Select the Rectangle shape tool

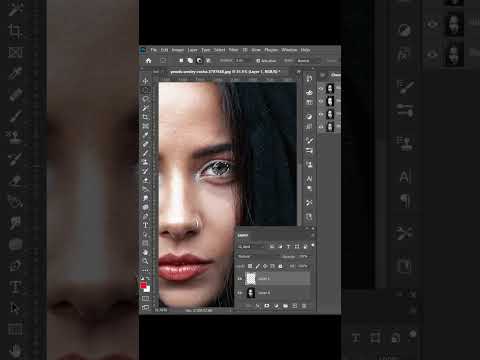click(x=146, y=243)
